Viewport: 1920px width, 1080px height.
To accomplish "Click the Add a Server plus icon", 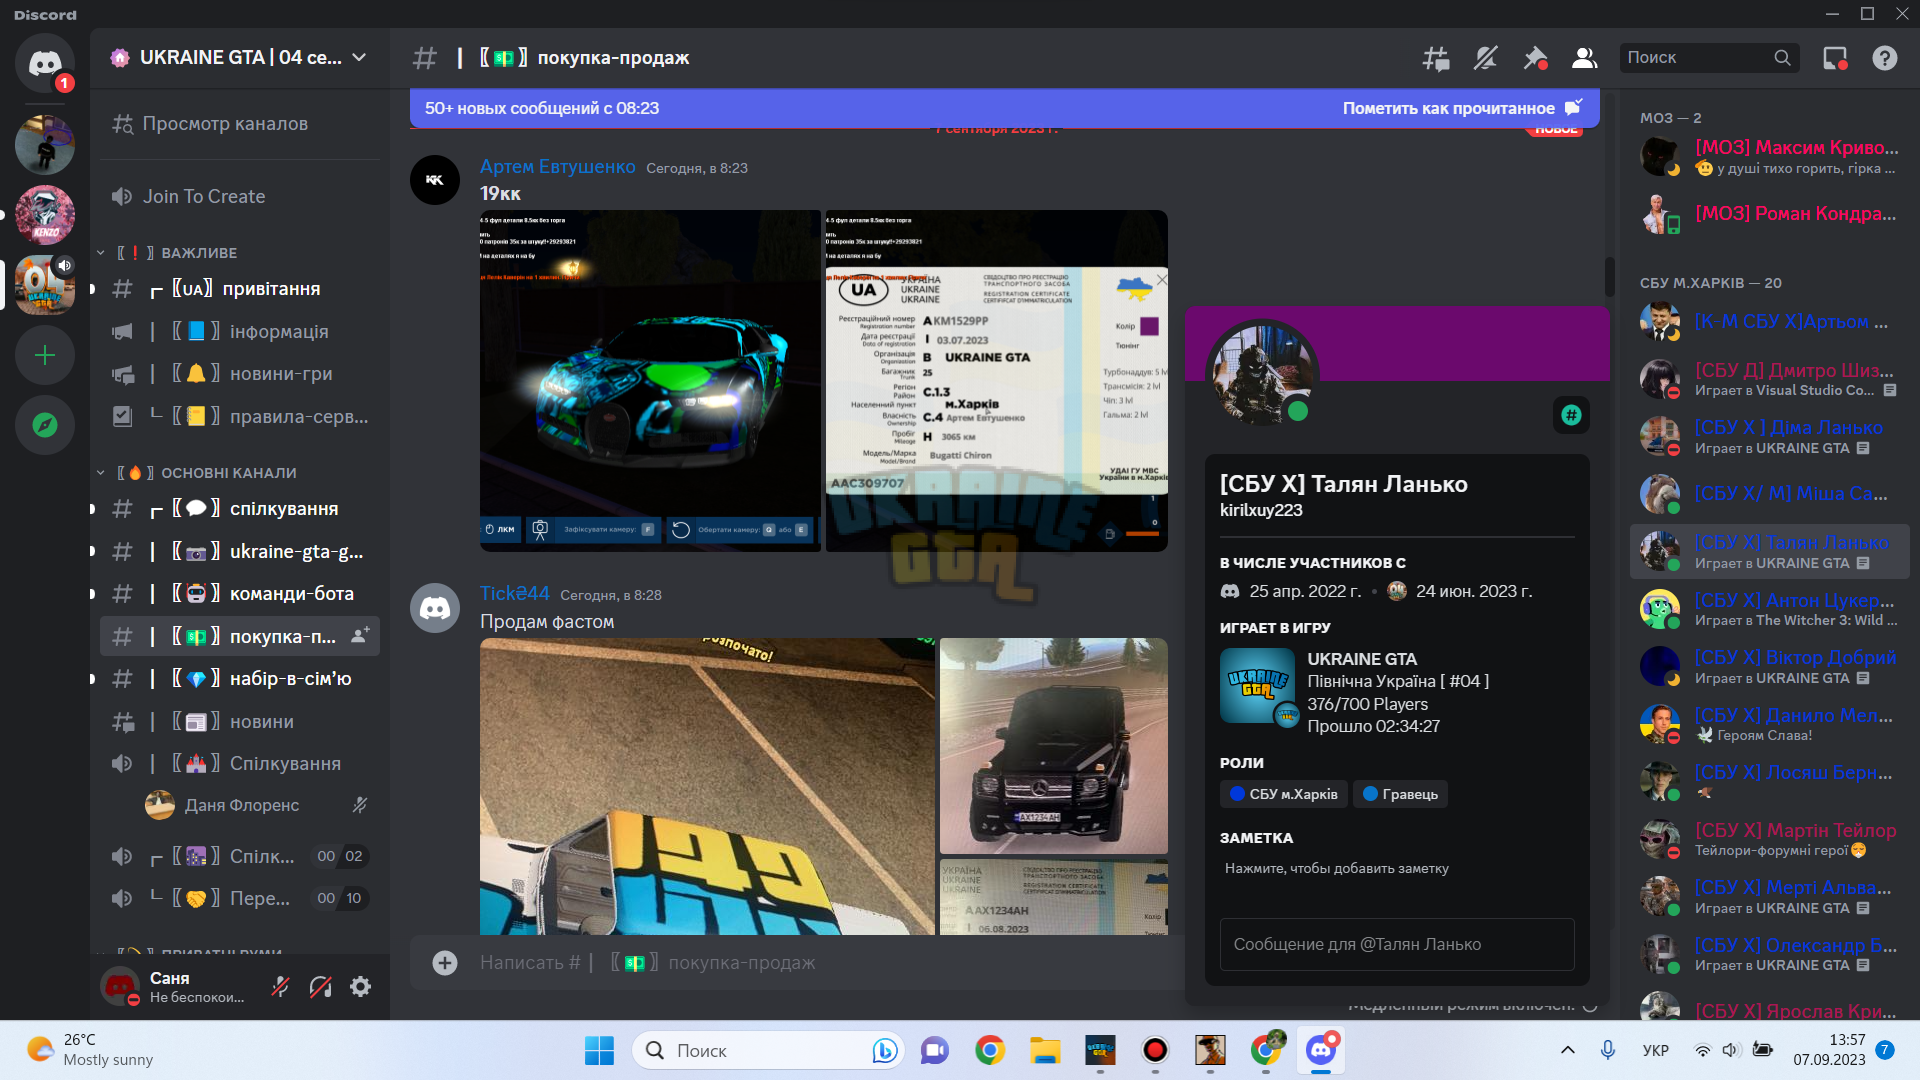I will click(45, 355).
